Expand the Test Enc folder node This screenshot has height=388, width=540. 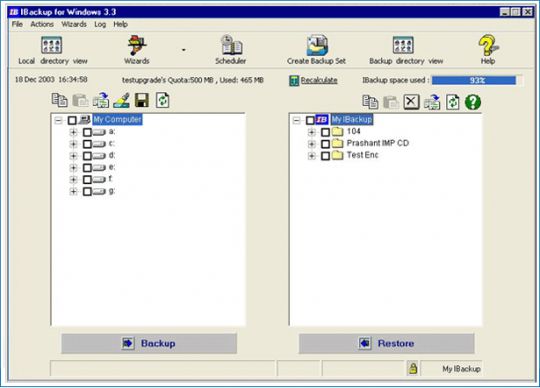tap(311, 156)
